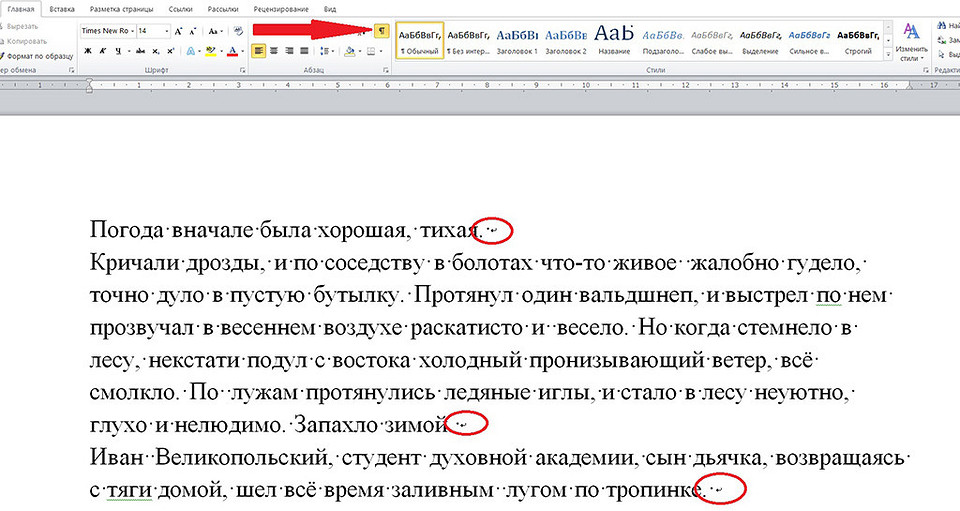Open the clipboard group dialog launcher
This screenshot has width=960, height=511.
pyautogui.click(x=72, y=70)
